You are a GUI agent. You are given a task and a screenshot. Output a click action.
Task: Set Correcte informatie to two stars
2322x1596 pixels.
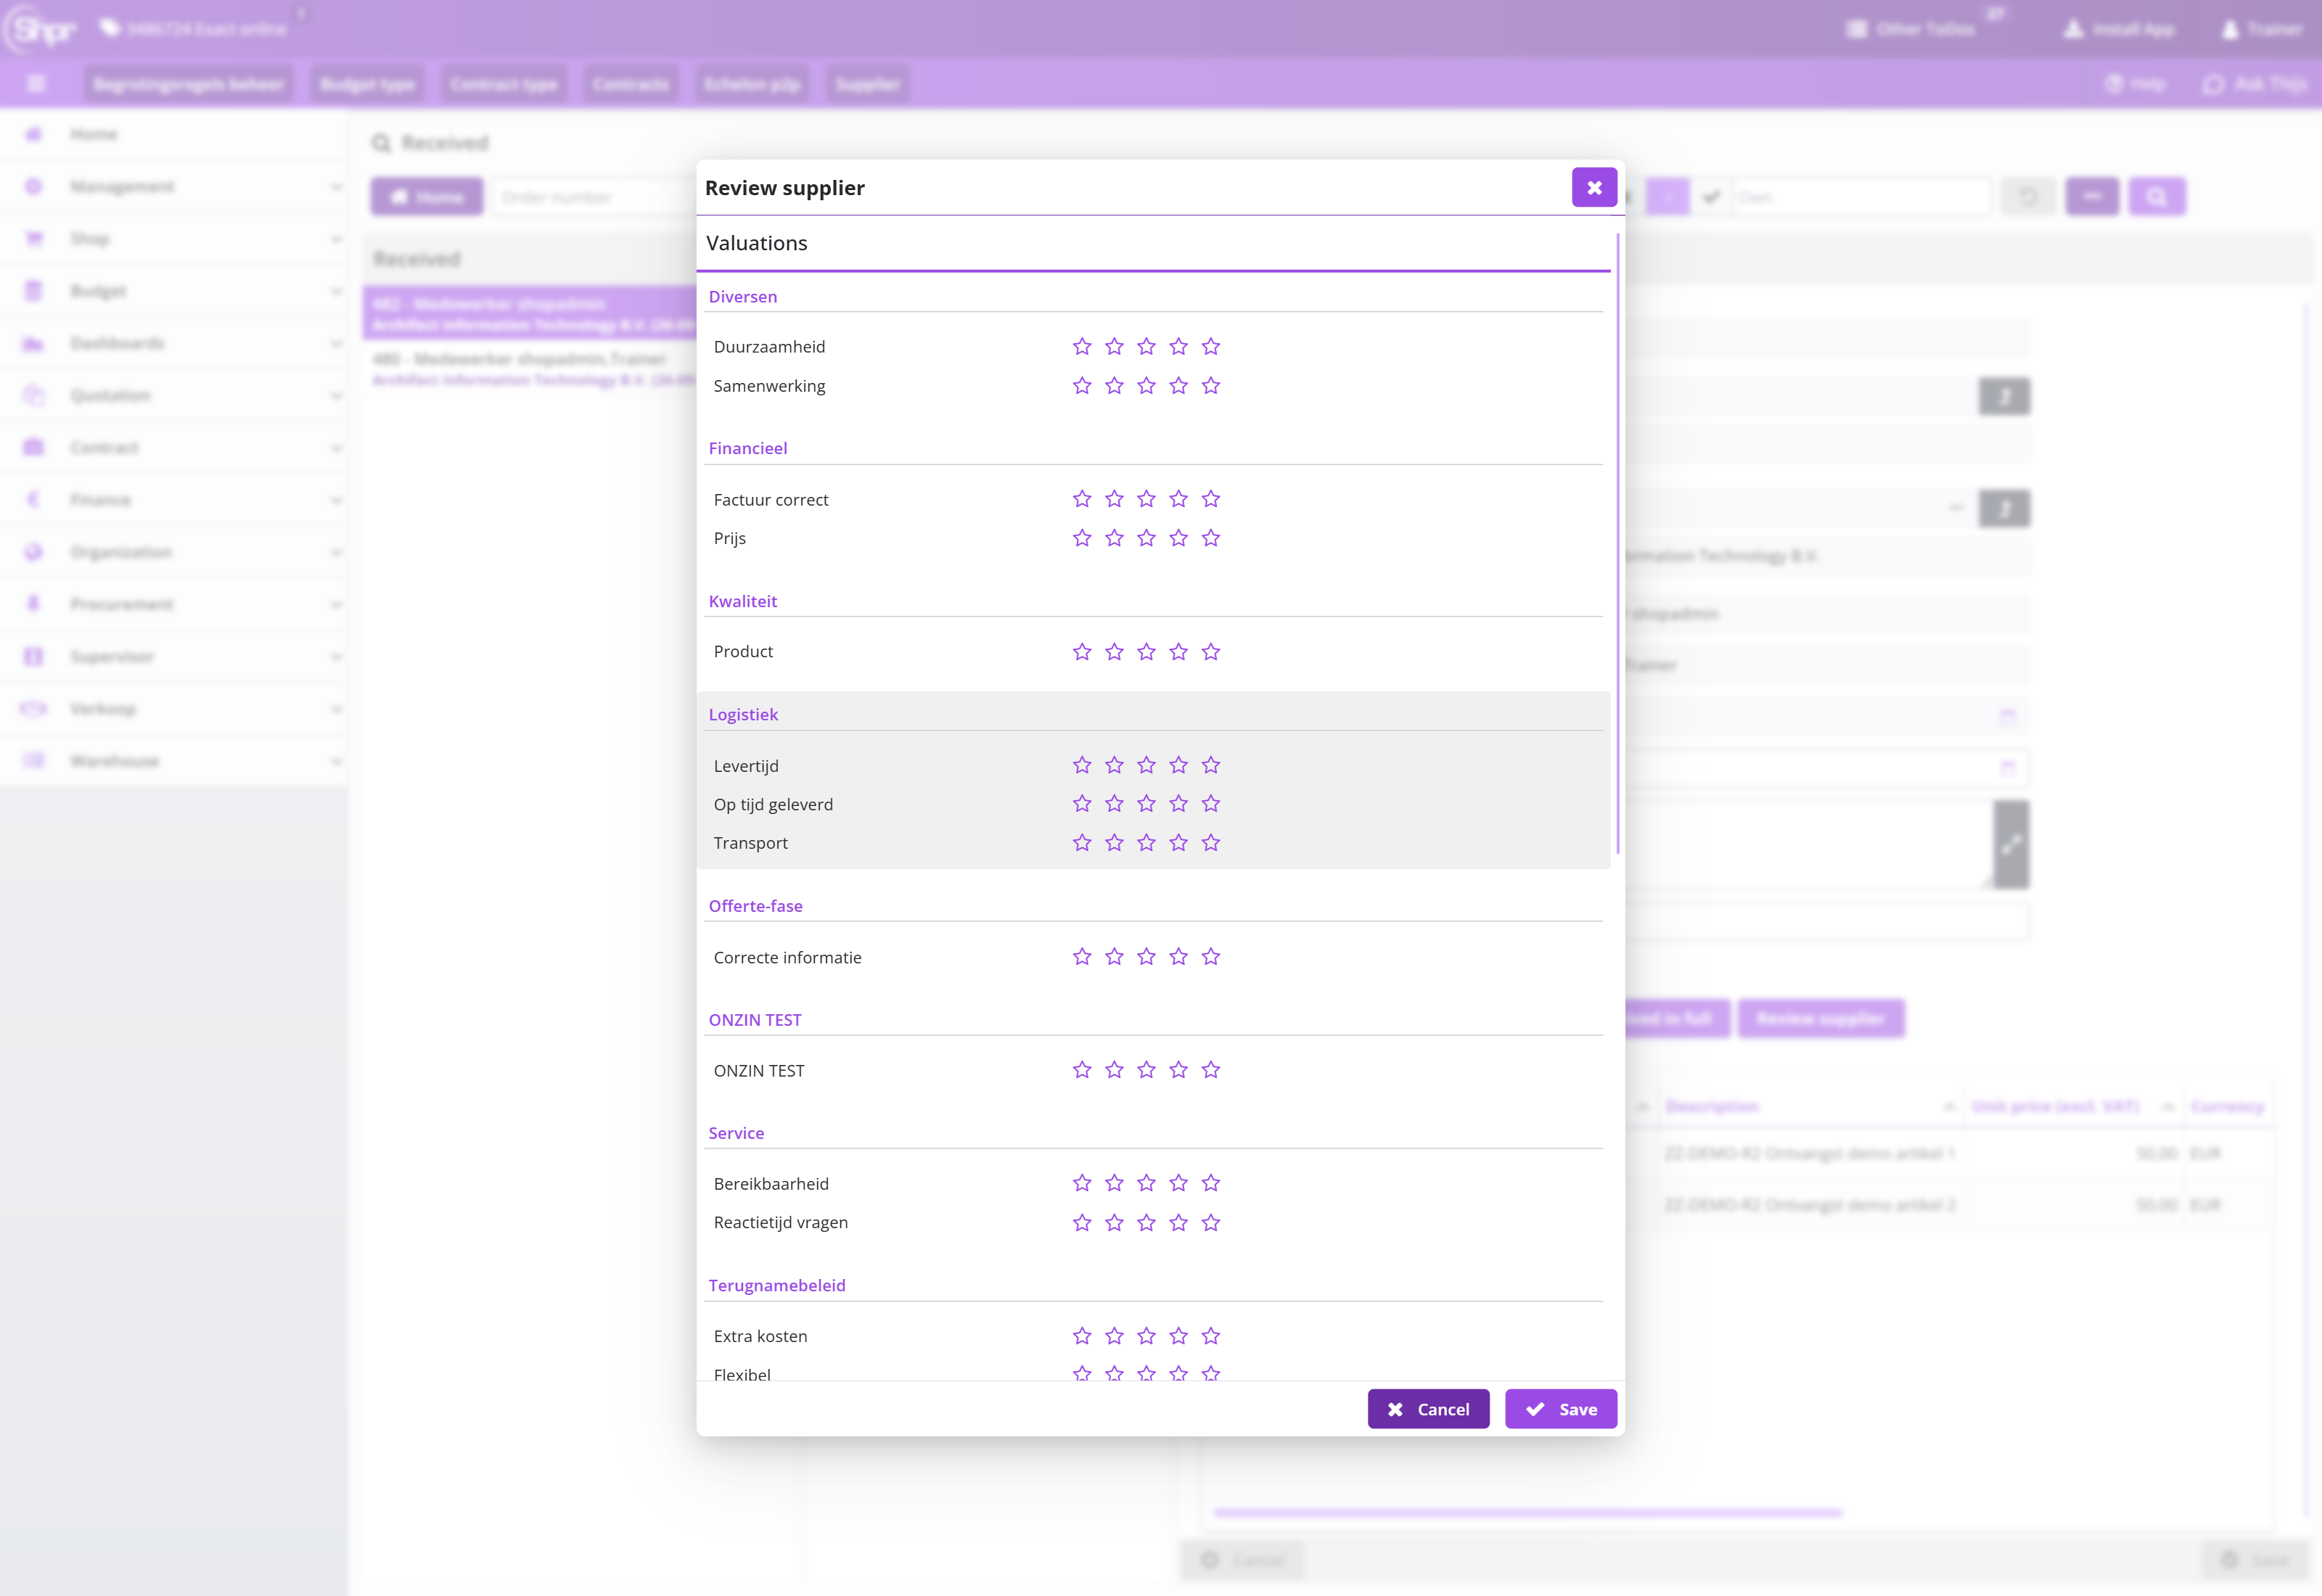[1114, 956]
